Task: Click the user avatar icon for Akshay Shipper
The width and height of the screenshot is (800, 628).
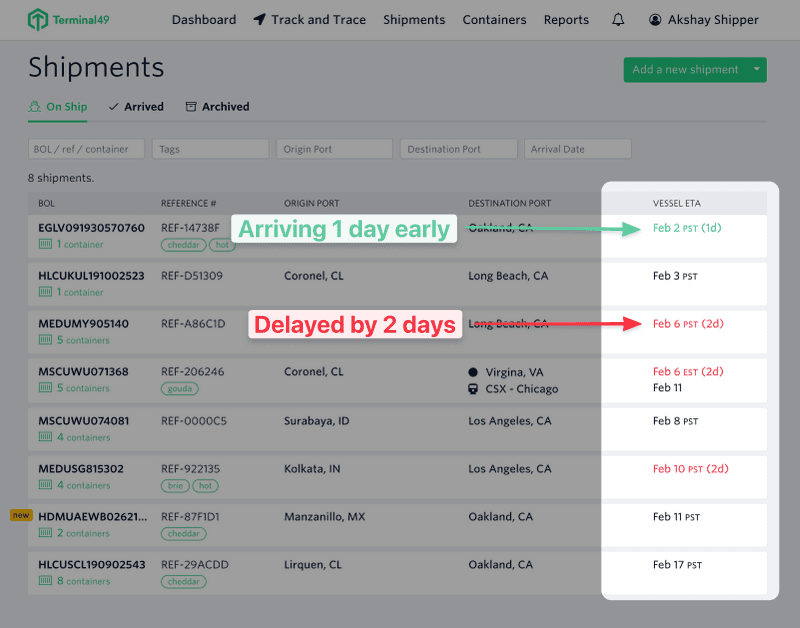Action: click(x=655, y=20)
